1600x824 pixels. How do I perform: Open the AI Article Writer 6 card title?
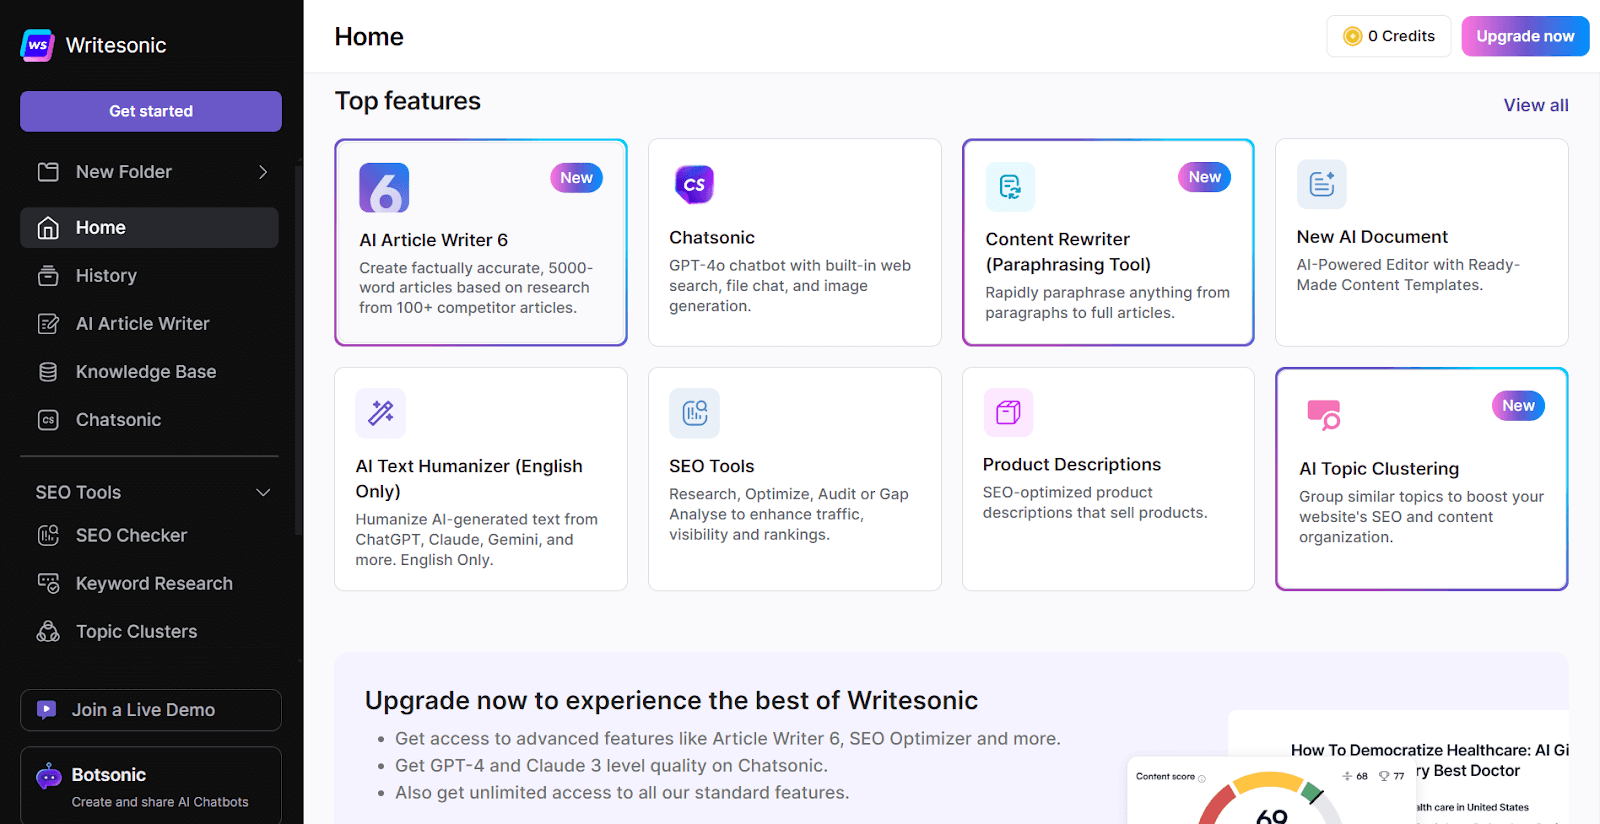click(x=434, y=240)
